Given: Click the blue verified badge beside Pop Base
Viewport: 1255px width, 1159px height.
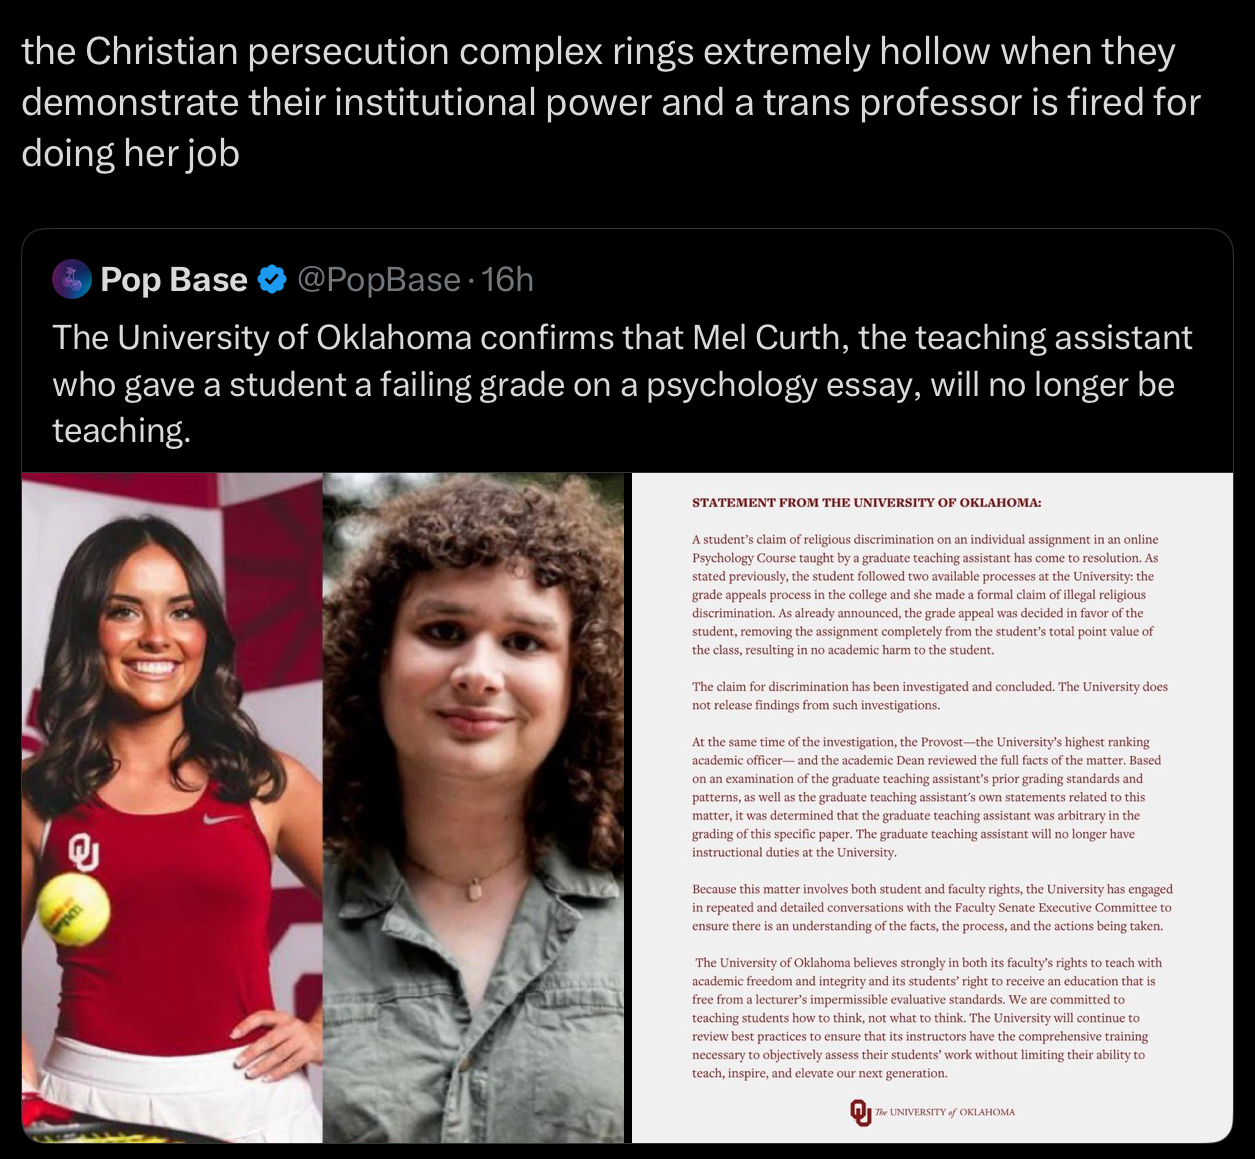Looking at the screenshot, I should [x=272, y=279].
